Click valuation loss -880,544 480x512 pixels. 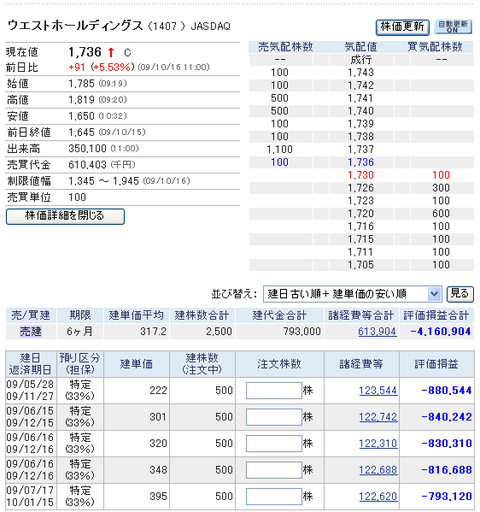pos(446,390)
